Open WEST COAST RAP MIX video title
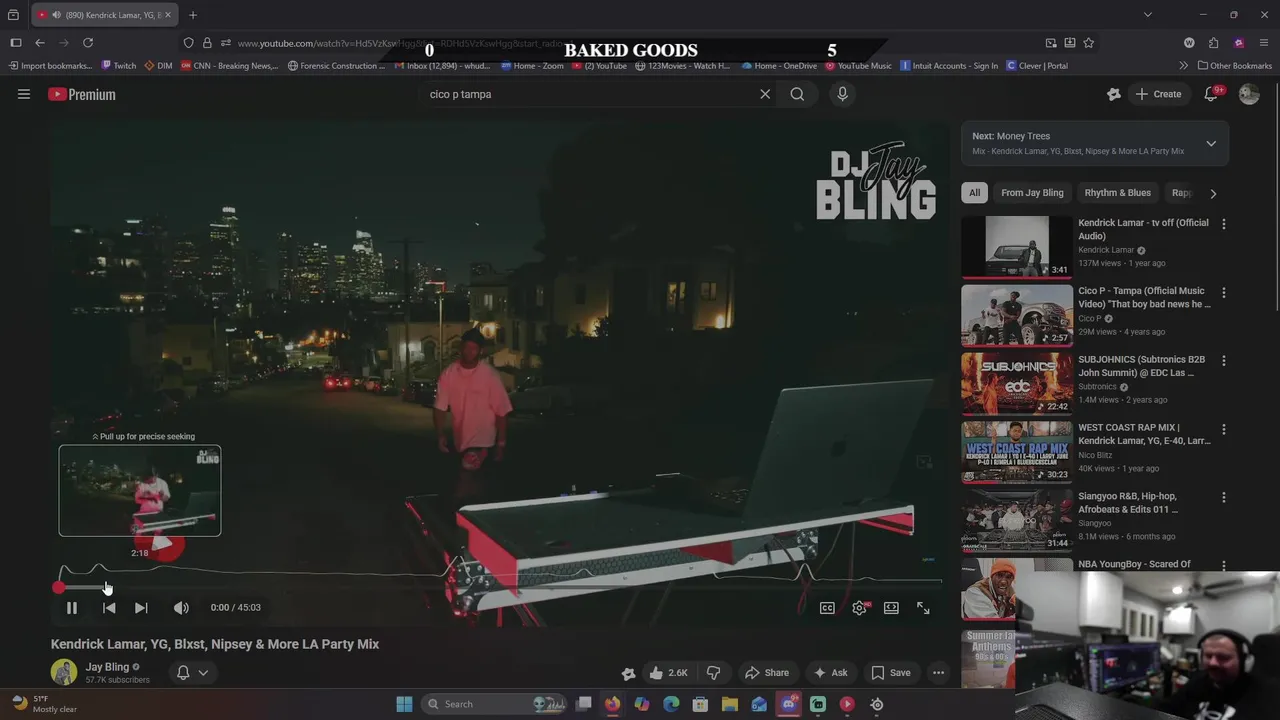Screen dimensions: 1280x720 (1144, 434)
